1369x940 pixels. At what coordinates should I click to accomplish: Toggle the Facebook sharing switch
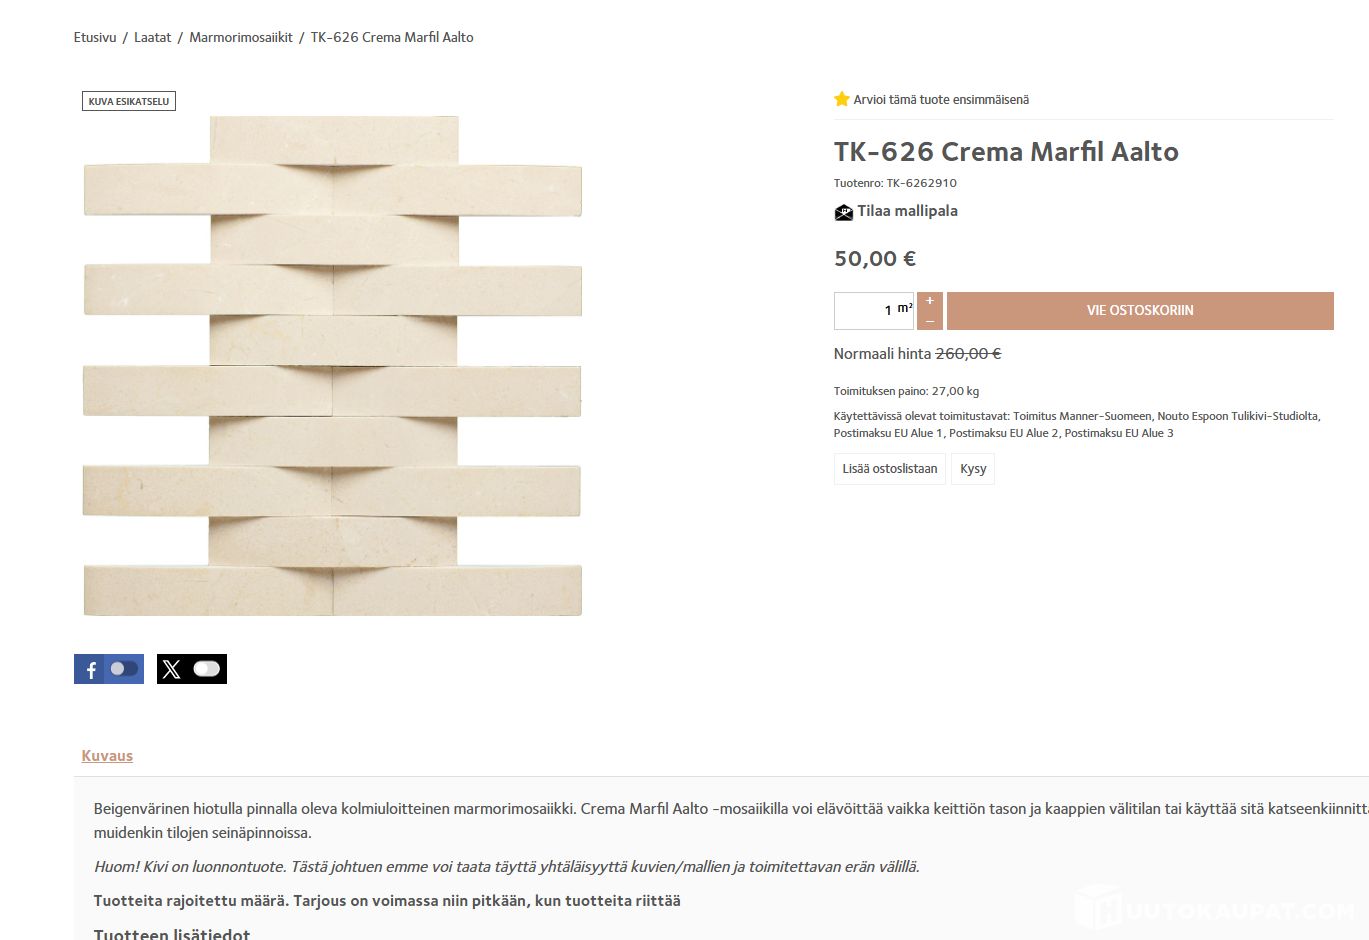(x=124, y=668)
